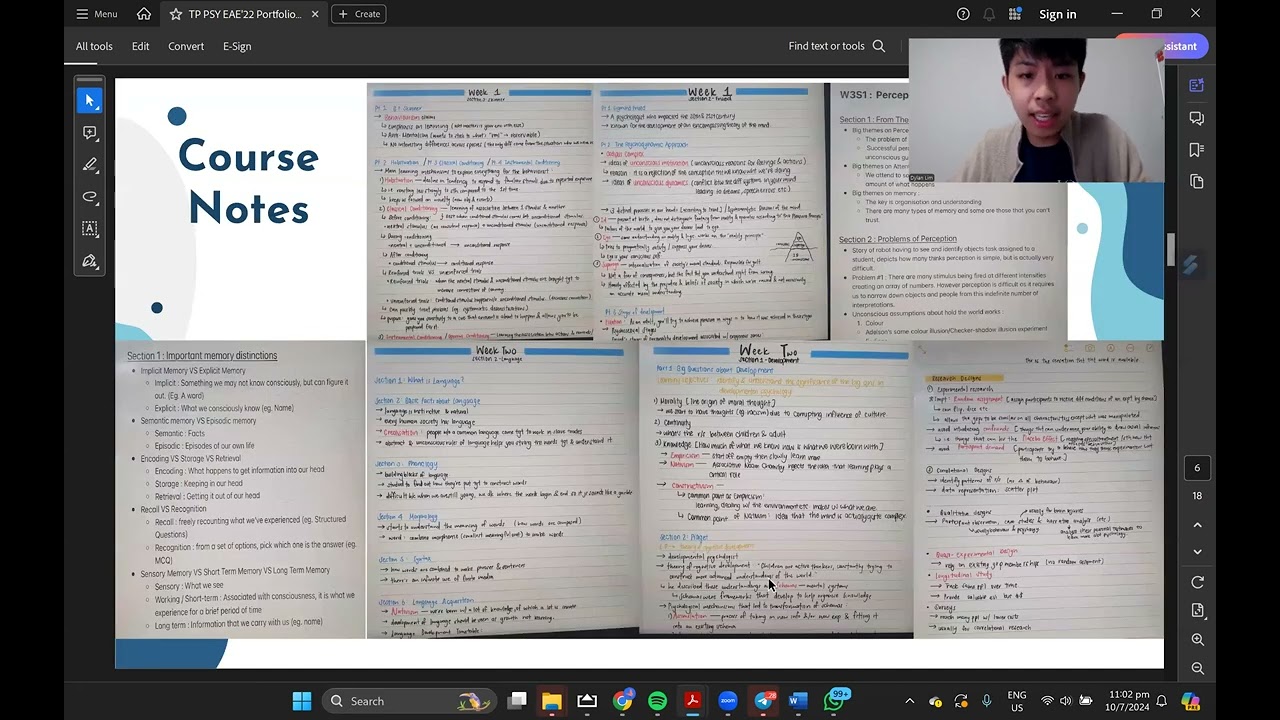
Task: Open the All tools panel
Action: 94,46
